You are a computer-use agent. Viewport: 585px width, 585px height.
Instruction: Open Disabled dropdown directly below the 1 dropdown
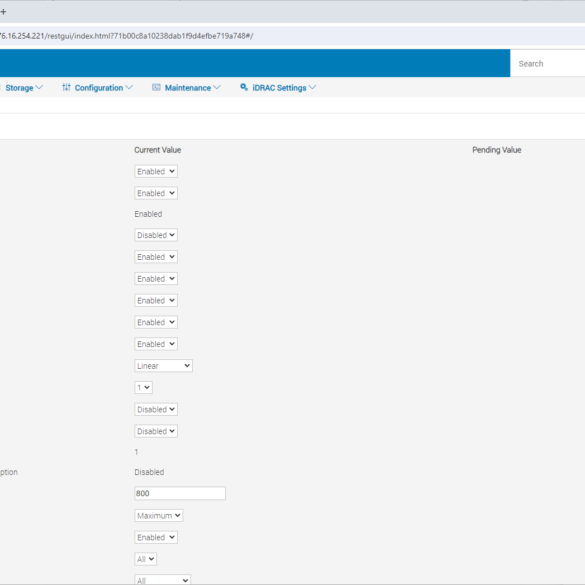pyautogui.click(x=156, y=409)
